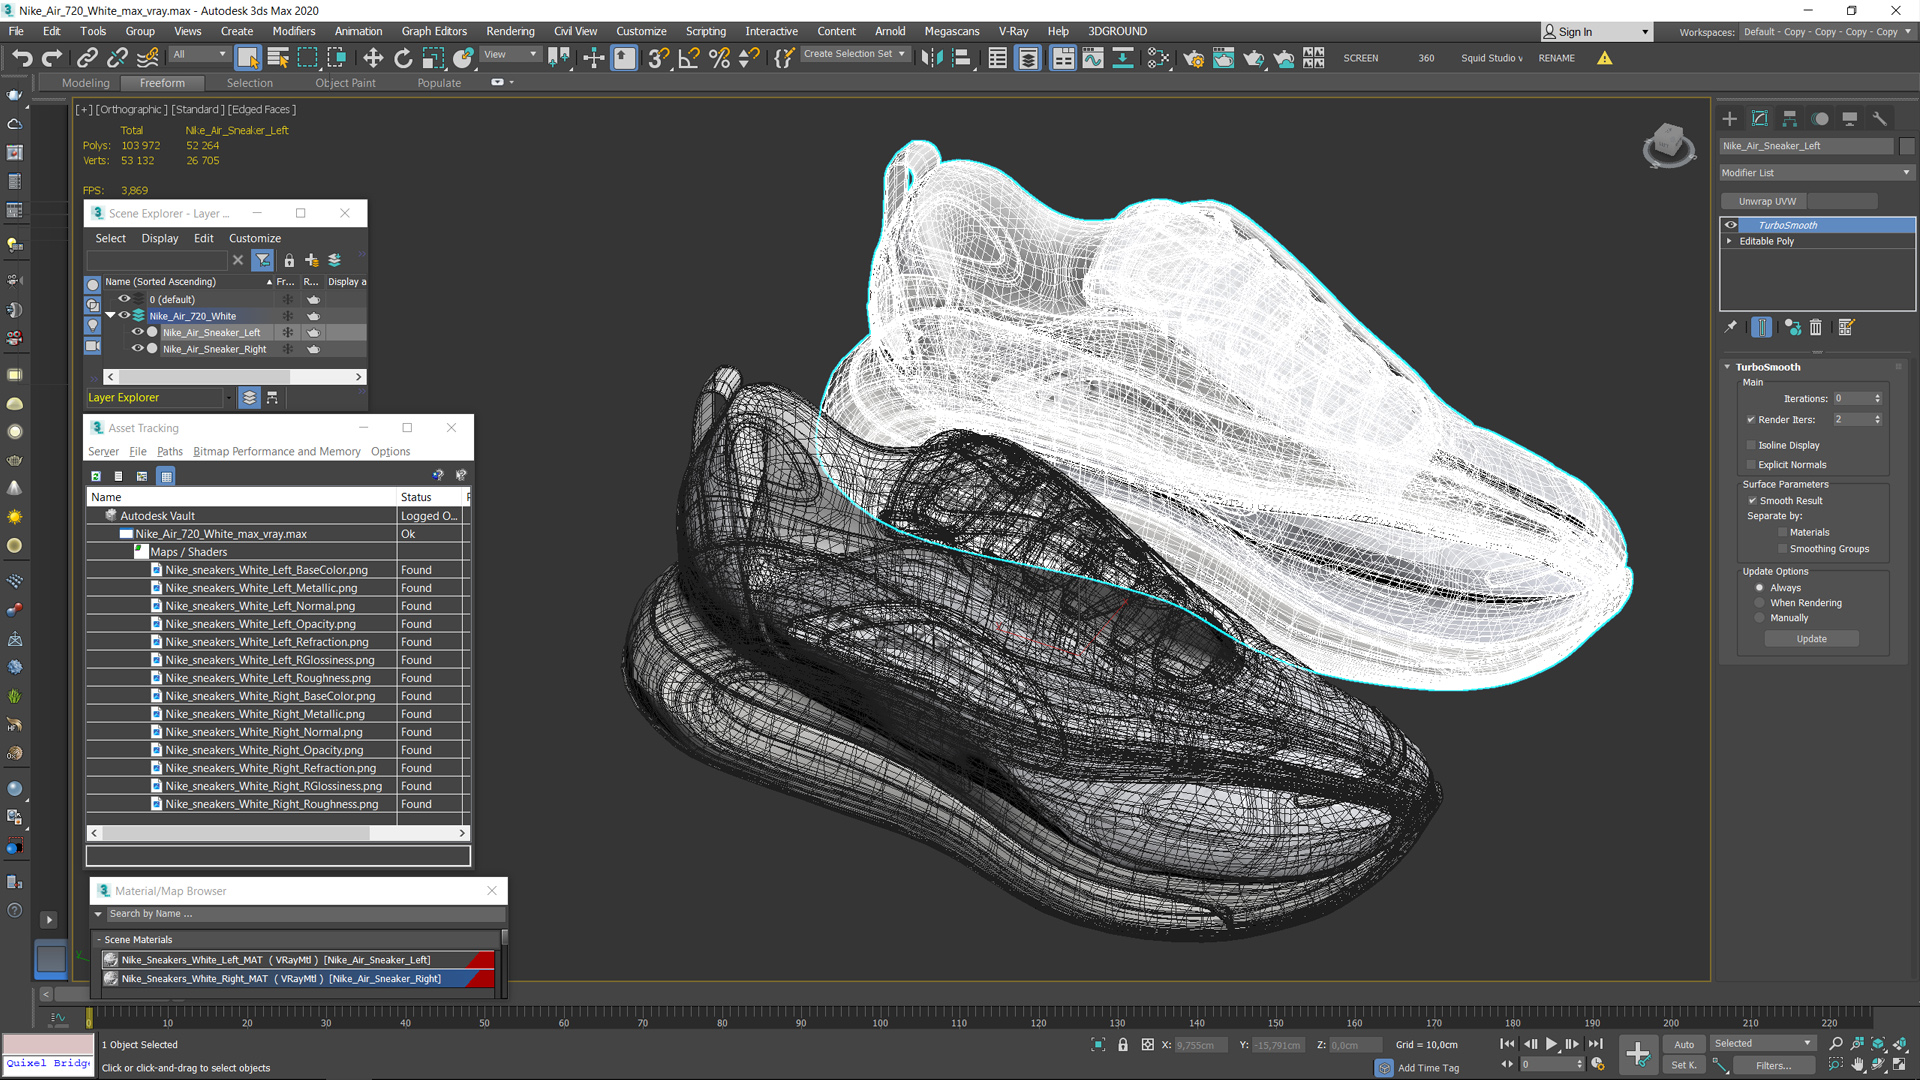1920x1080 pixels.
Task: Open the key Filters... button
Action: (1773, 1066)
